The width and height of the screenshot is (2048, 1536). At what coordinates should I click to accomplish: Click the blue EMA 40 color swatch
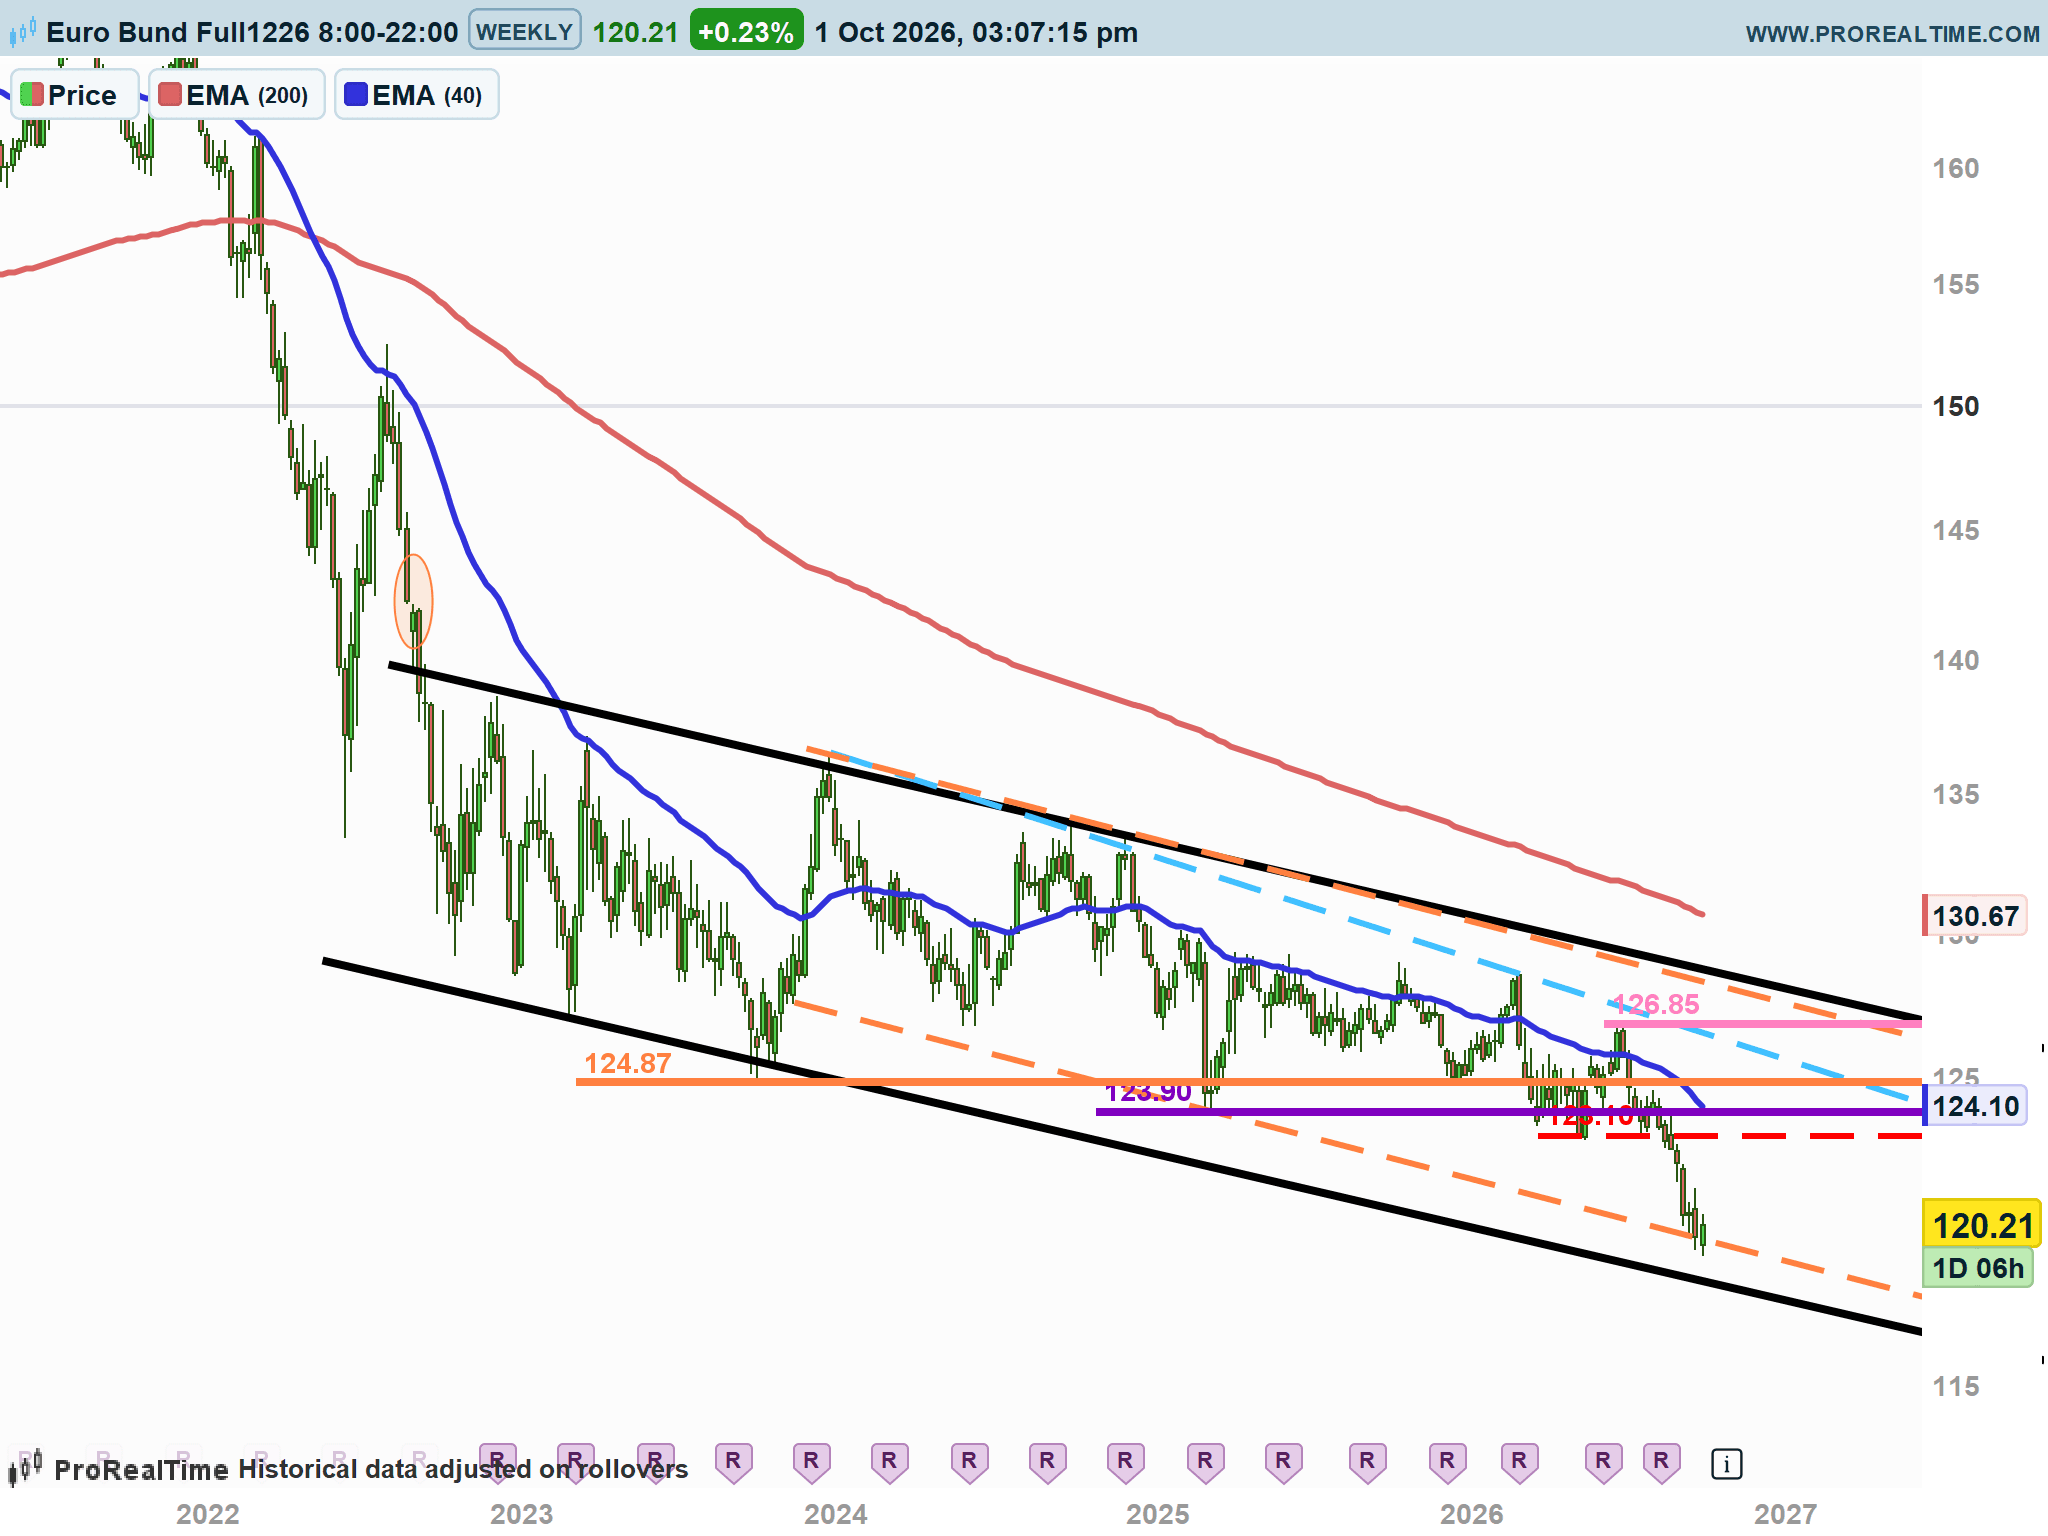pos(356,95)
